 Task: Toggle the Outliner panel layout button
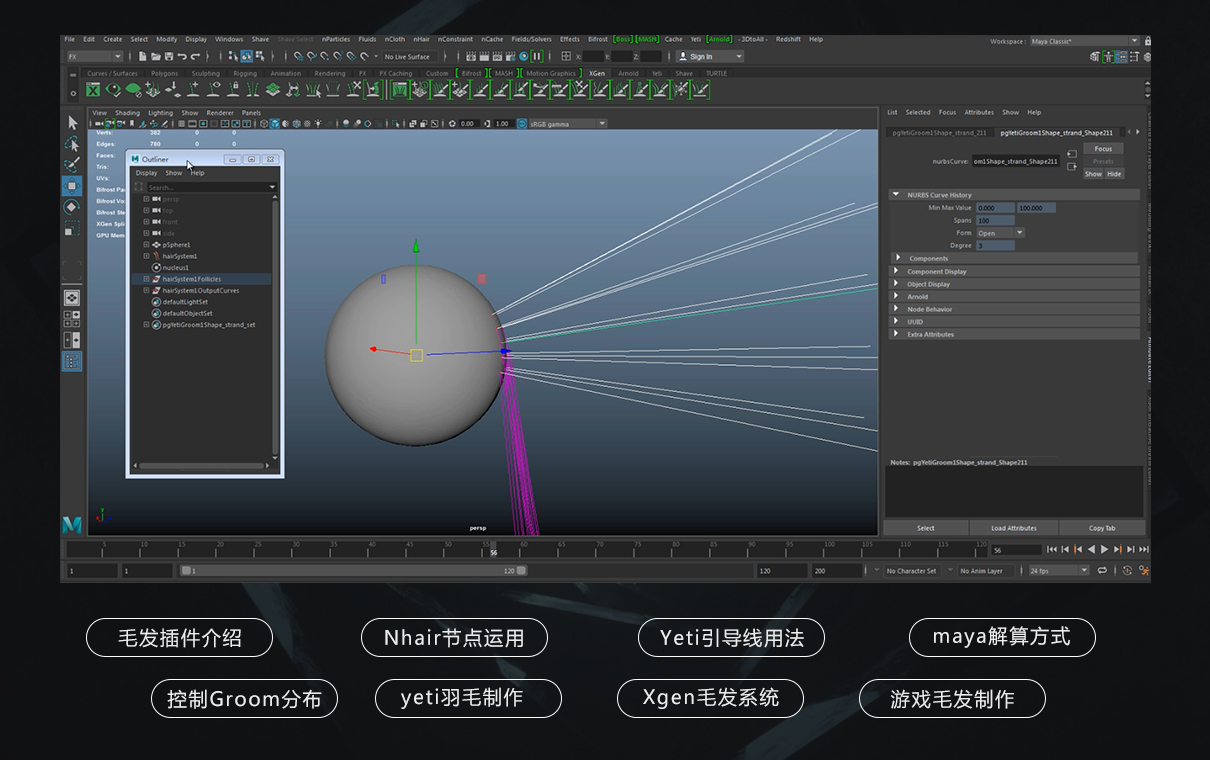pos(72,362)
